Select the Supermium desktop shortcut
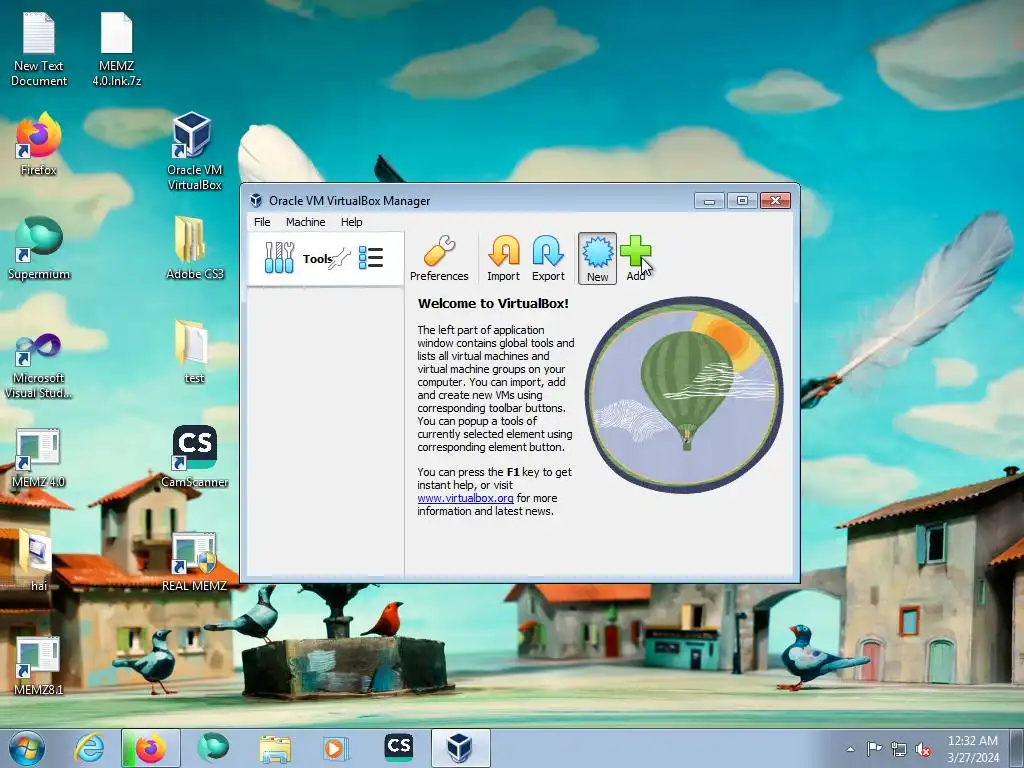The width and height of the screenshot is (1024, 768). [39, 248]
